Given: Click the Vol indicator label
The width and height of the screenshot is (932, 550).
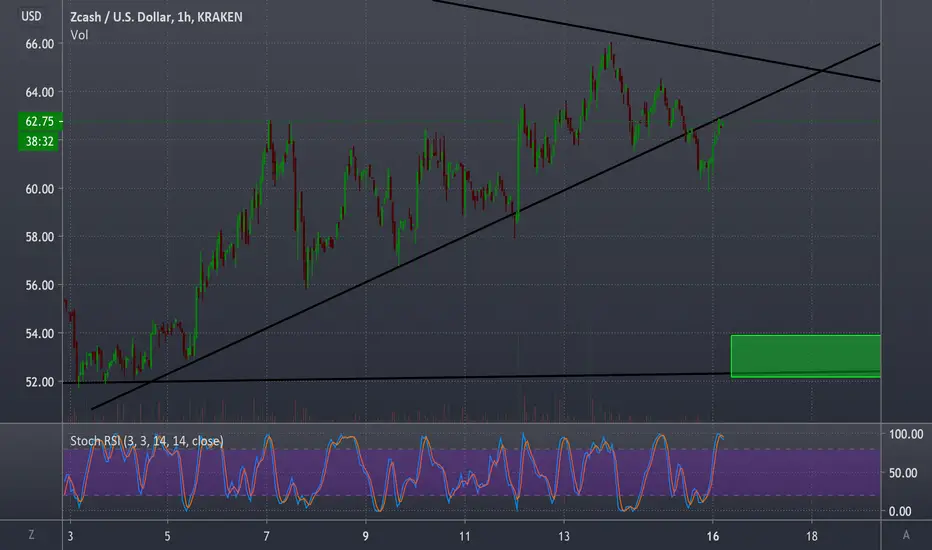Looking at the screenshot, I should 79,35.
